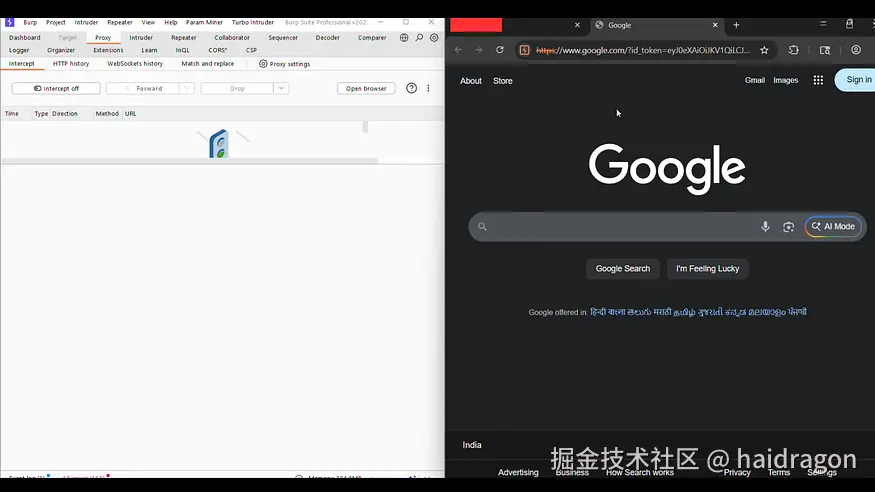Reload the Google page
This screenshot has width=875, height=492.
[499, 50]
